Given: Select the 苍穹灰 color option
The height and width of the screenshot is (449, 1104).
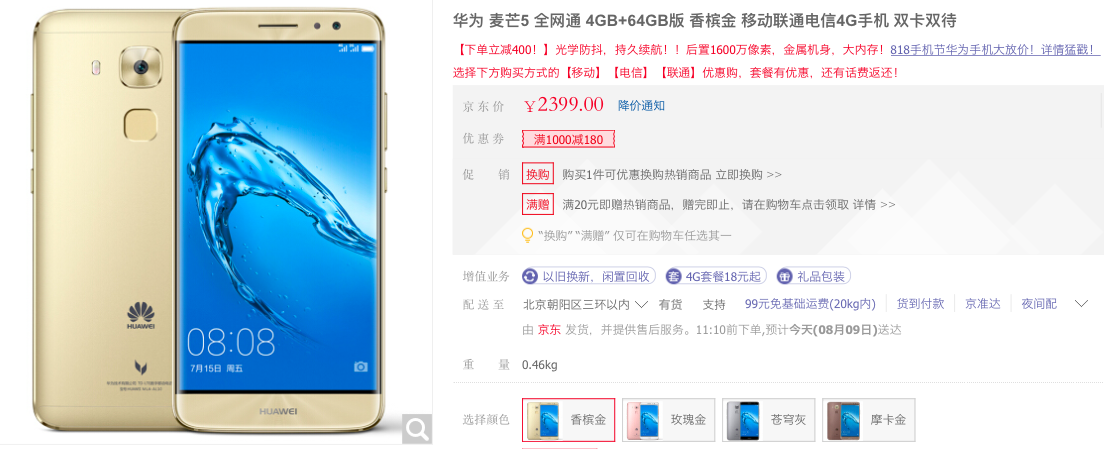Looking at the screenshot, I should tap(769, 420).
